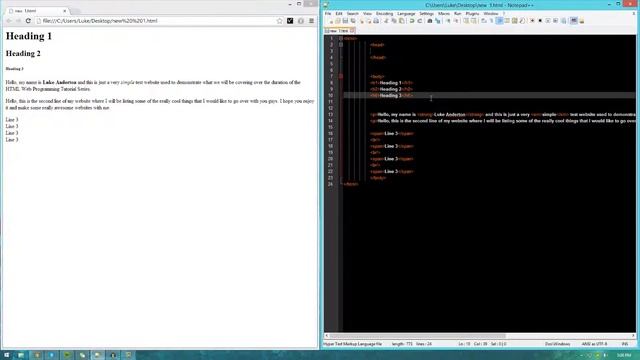Click the bold Luke Anderton text in the webpage
Viewport: 640px width, 360px height.
click(59, 82)
